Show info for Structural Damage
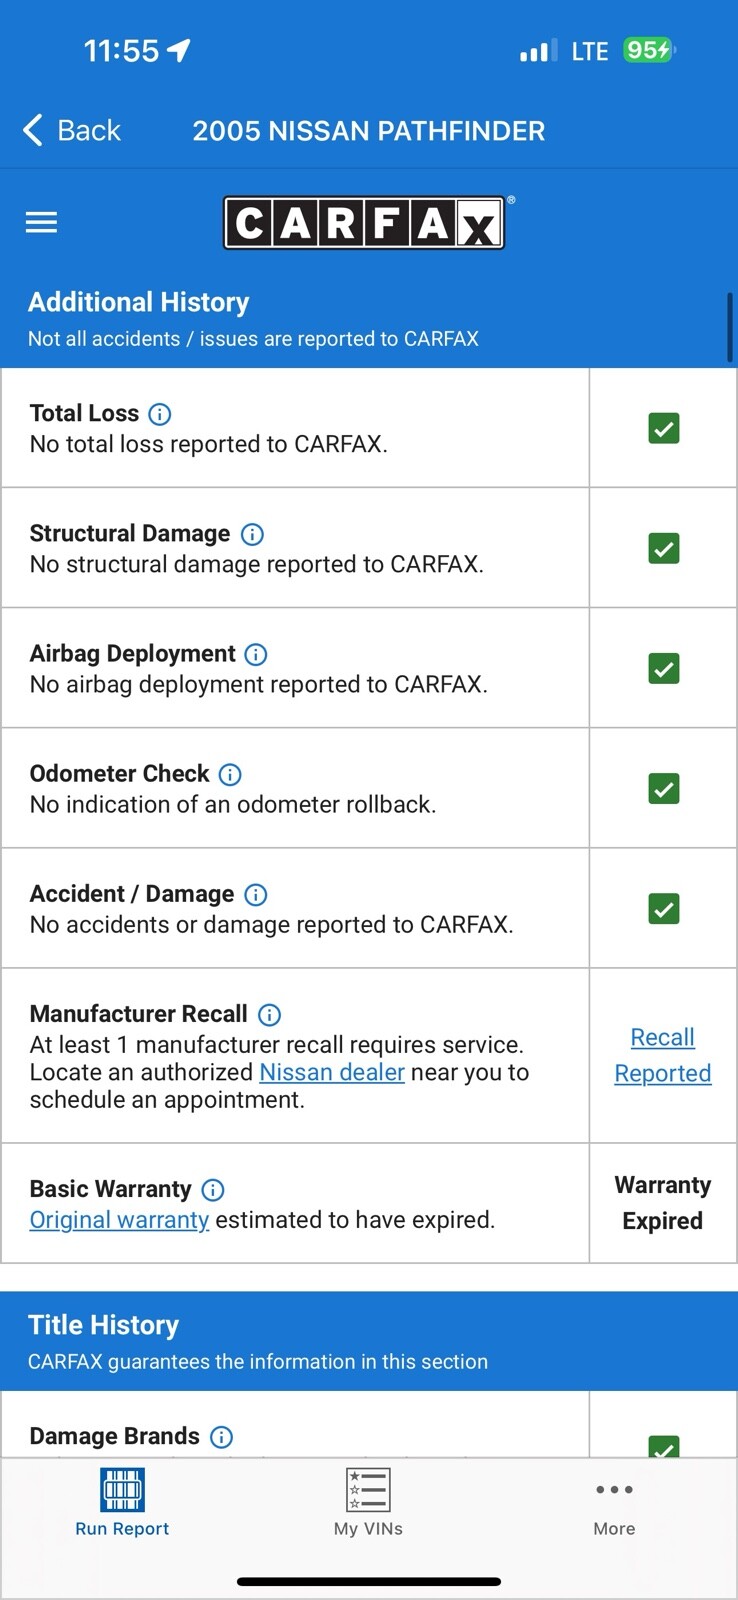 click(253, 534)
